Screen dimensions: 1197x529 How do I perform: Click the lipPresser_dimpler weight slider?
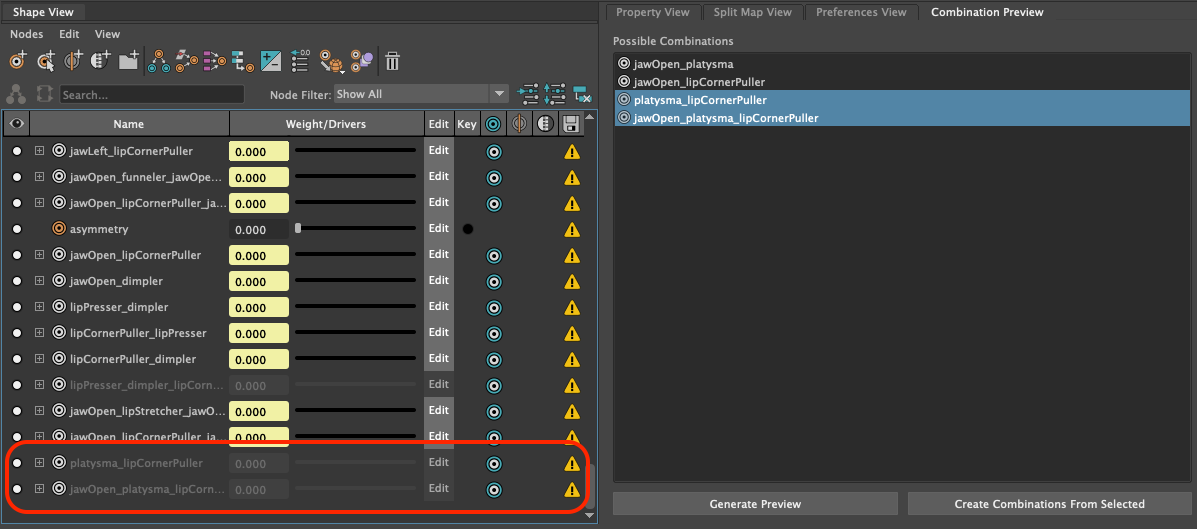click(356, 307)
